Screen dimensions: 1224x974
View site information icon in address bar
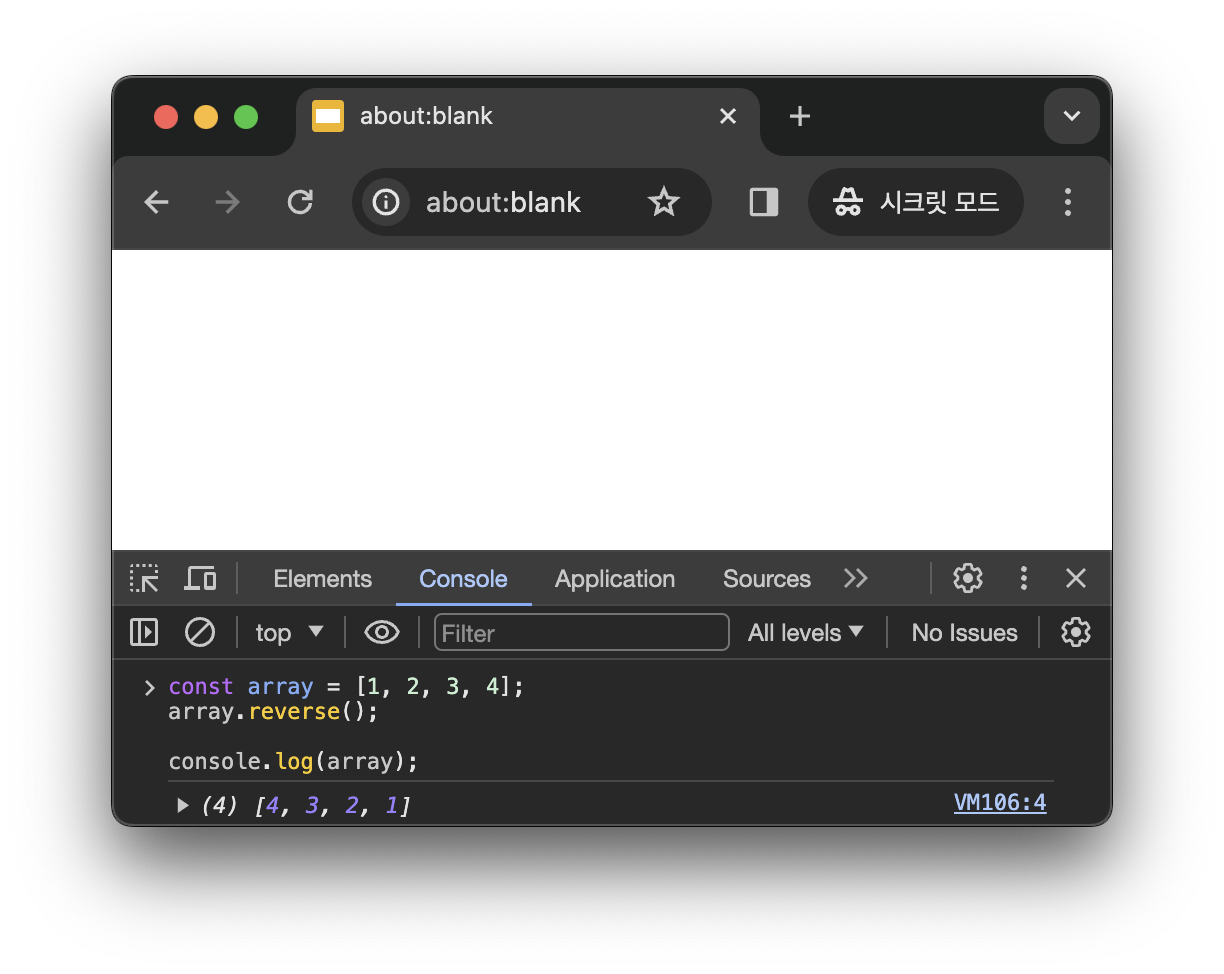[x=386, y=203]
